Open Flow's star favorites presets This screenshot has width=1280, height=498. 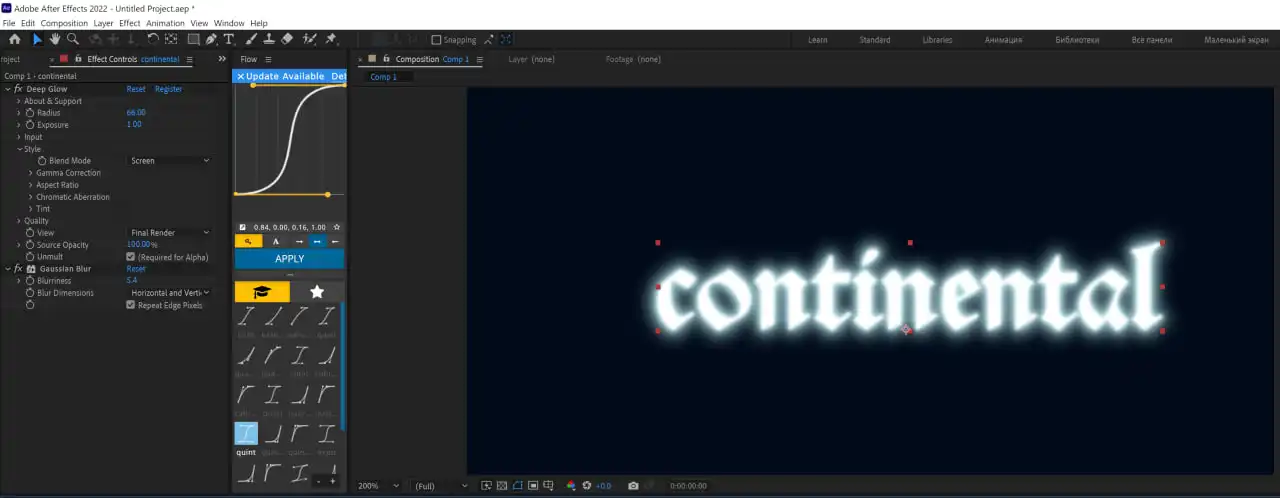pos(317,292)
